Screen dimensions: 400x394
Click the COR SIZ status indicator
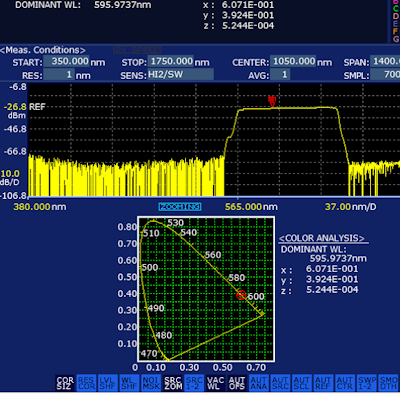click(65, 383)
